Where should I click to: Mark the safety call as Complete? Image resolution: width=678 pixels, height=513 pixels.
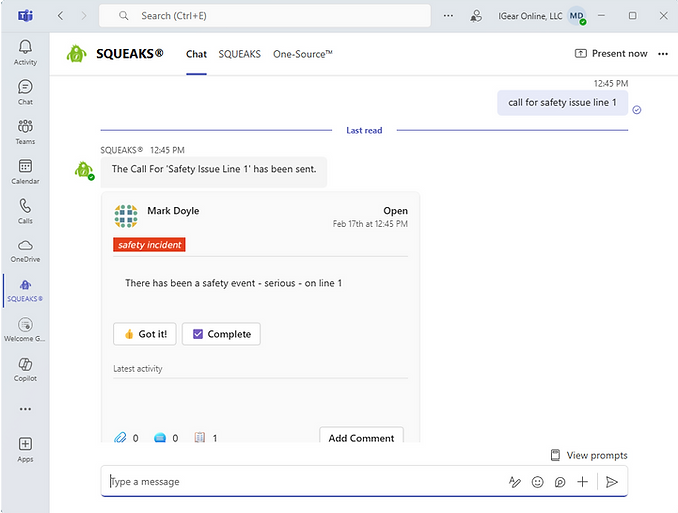pos(222,334)
